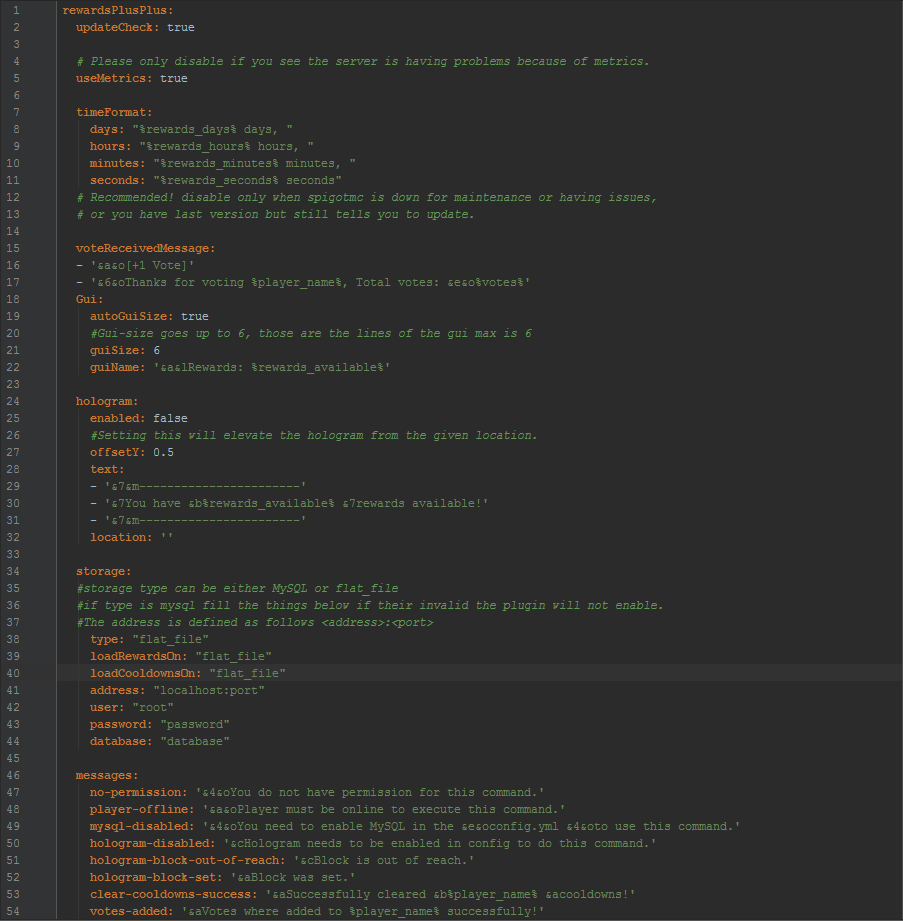Click the "%rewards_hours% hours, " string
Image resolution: width=903 pixels, height=921 pixels.
coord(227,146)
